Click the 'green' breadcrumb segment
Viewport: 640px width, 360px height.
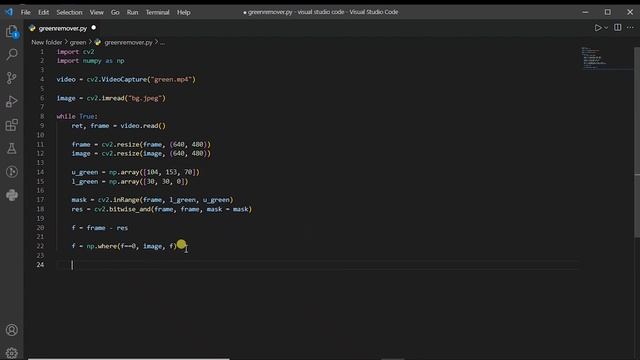(x=78, y=42)
